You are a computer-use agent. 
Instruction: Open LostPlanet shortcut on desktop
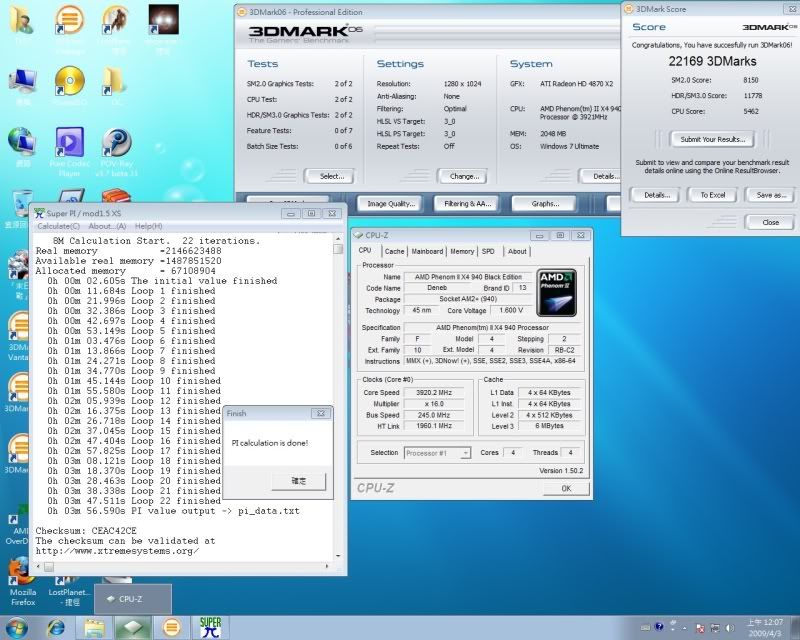[69, 592]
